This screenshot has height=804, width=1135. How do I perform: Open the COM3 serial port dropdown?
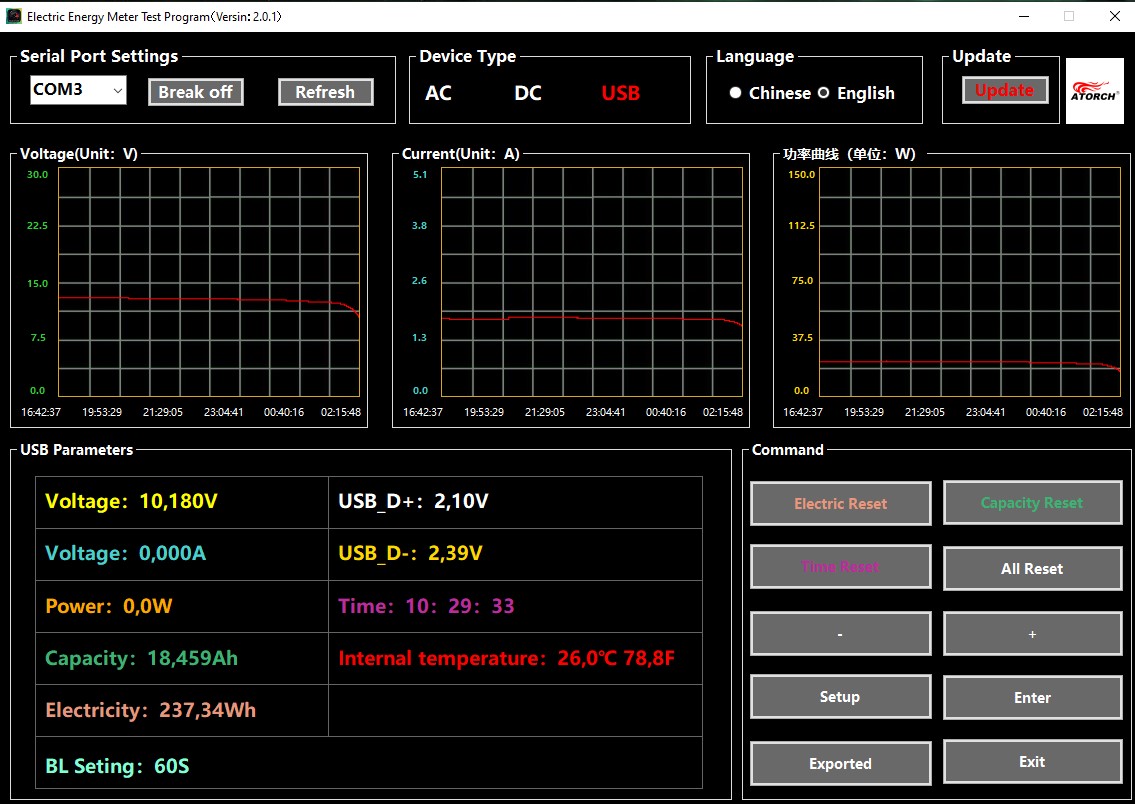(78, 90)
